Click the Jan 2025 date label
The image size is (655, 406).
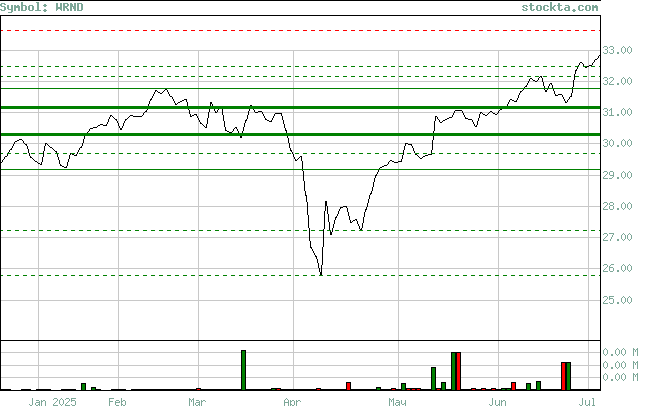tap(53, 401)
